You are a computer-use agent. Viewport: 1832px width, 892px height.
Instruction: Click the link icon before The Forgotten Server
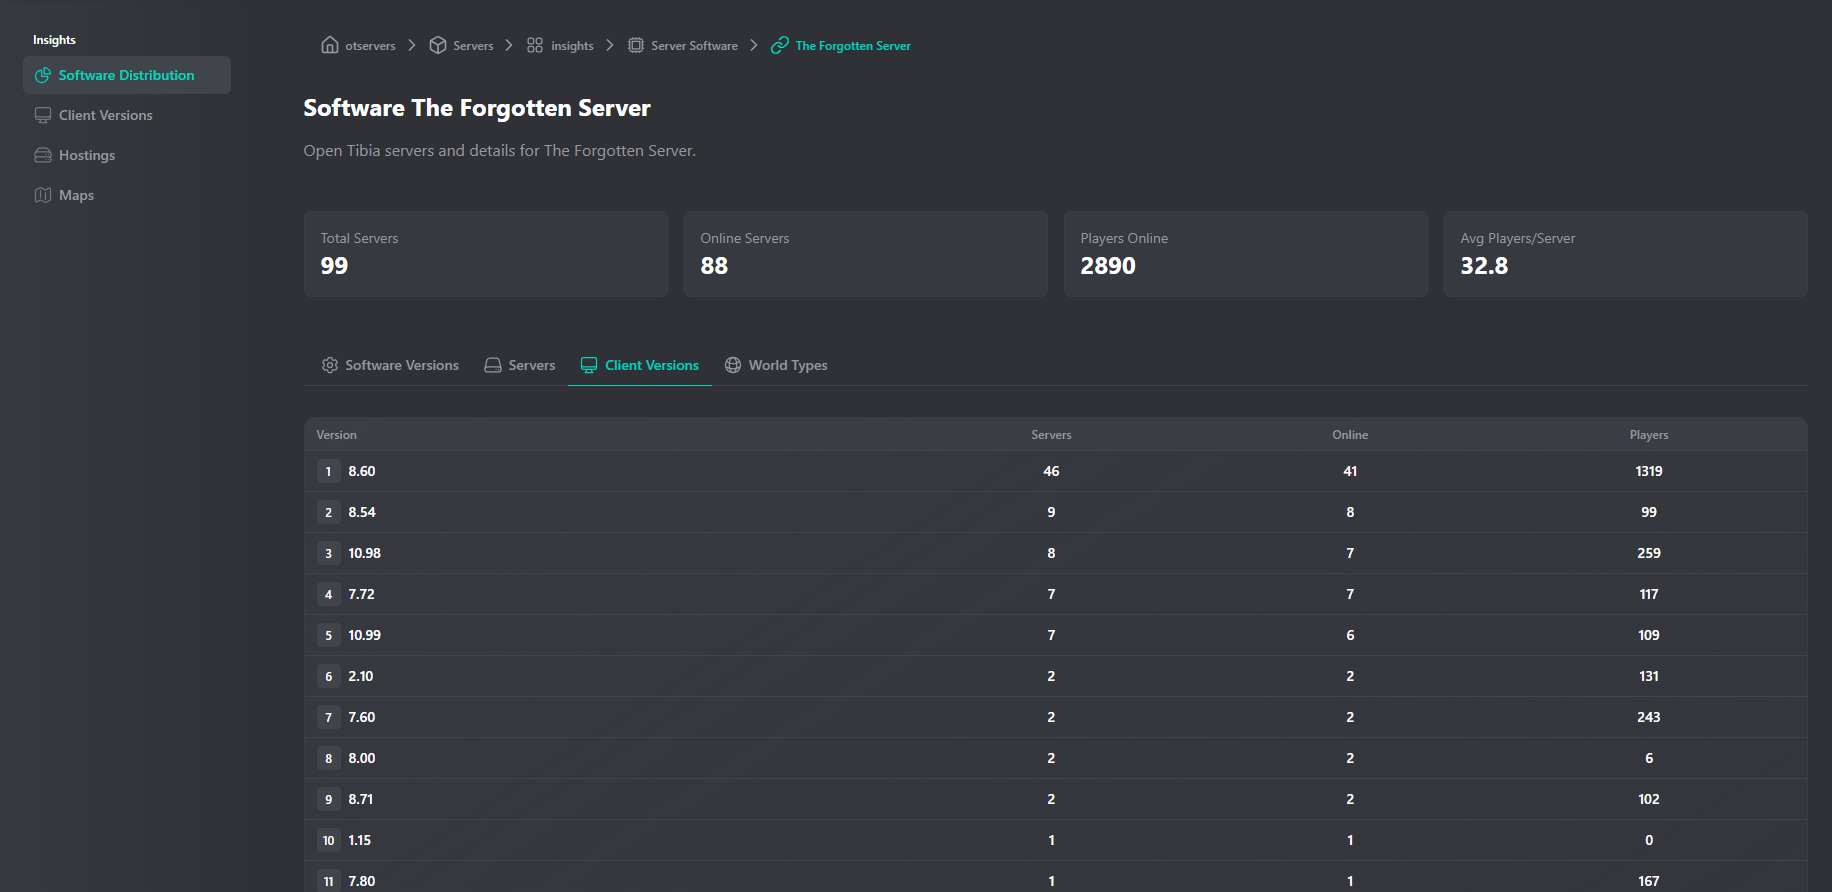[780, 45]
